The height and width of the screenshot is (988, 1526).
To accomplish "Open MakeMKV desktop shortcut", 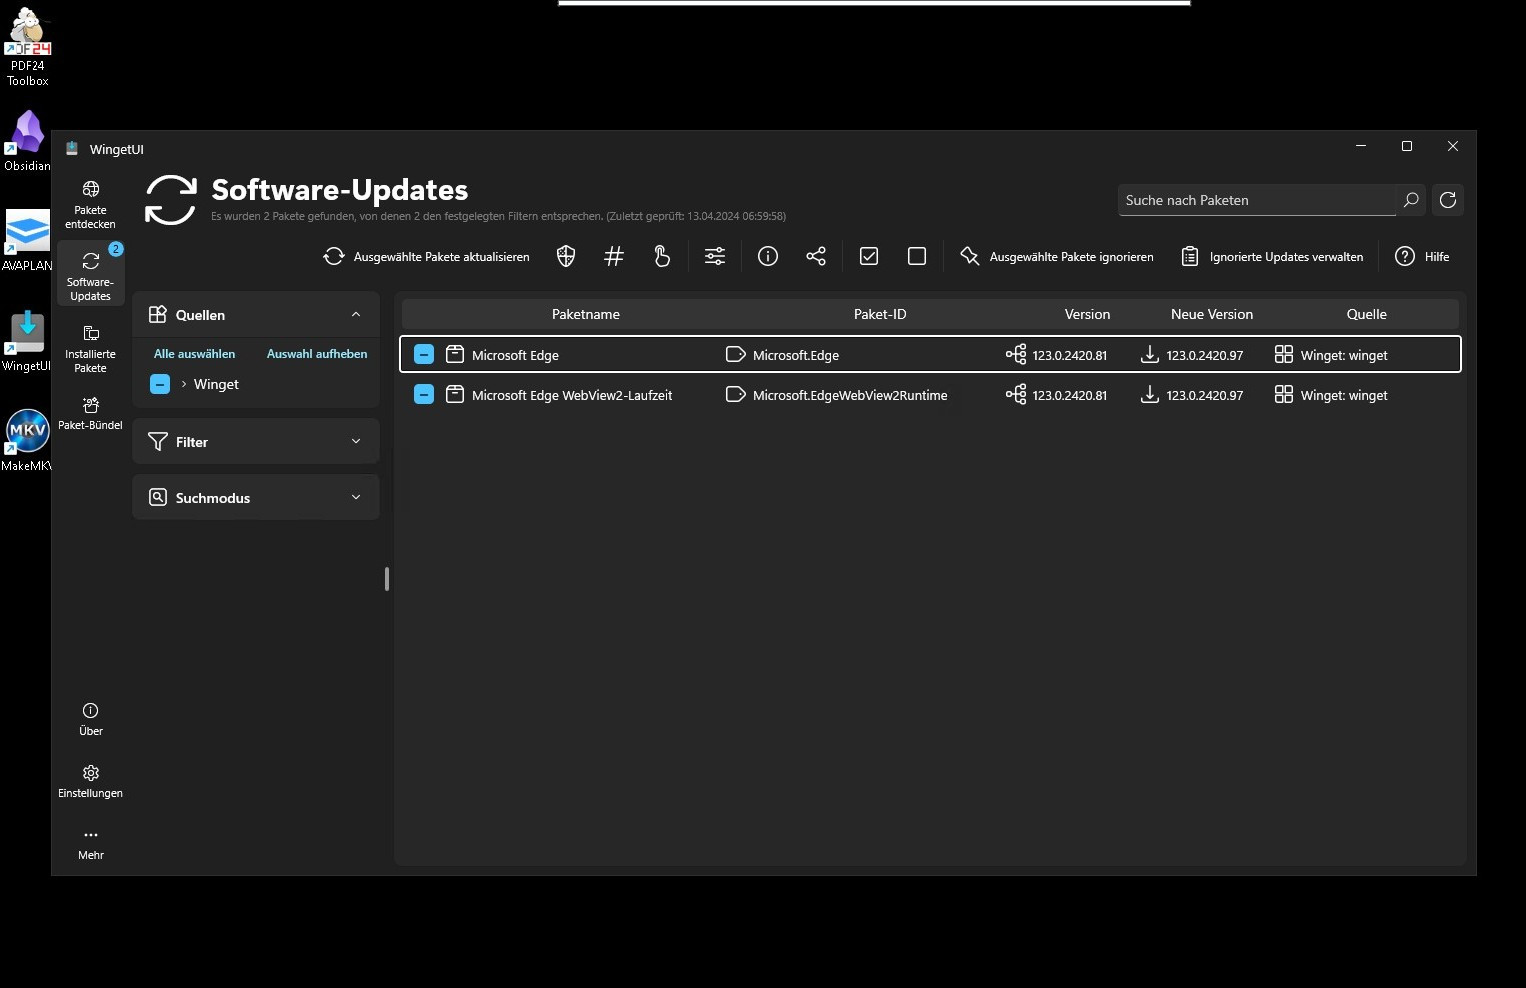I will click(27, 440).
